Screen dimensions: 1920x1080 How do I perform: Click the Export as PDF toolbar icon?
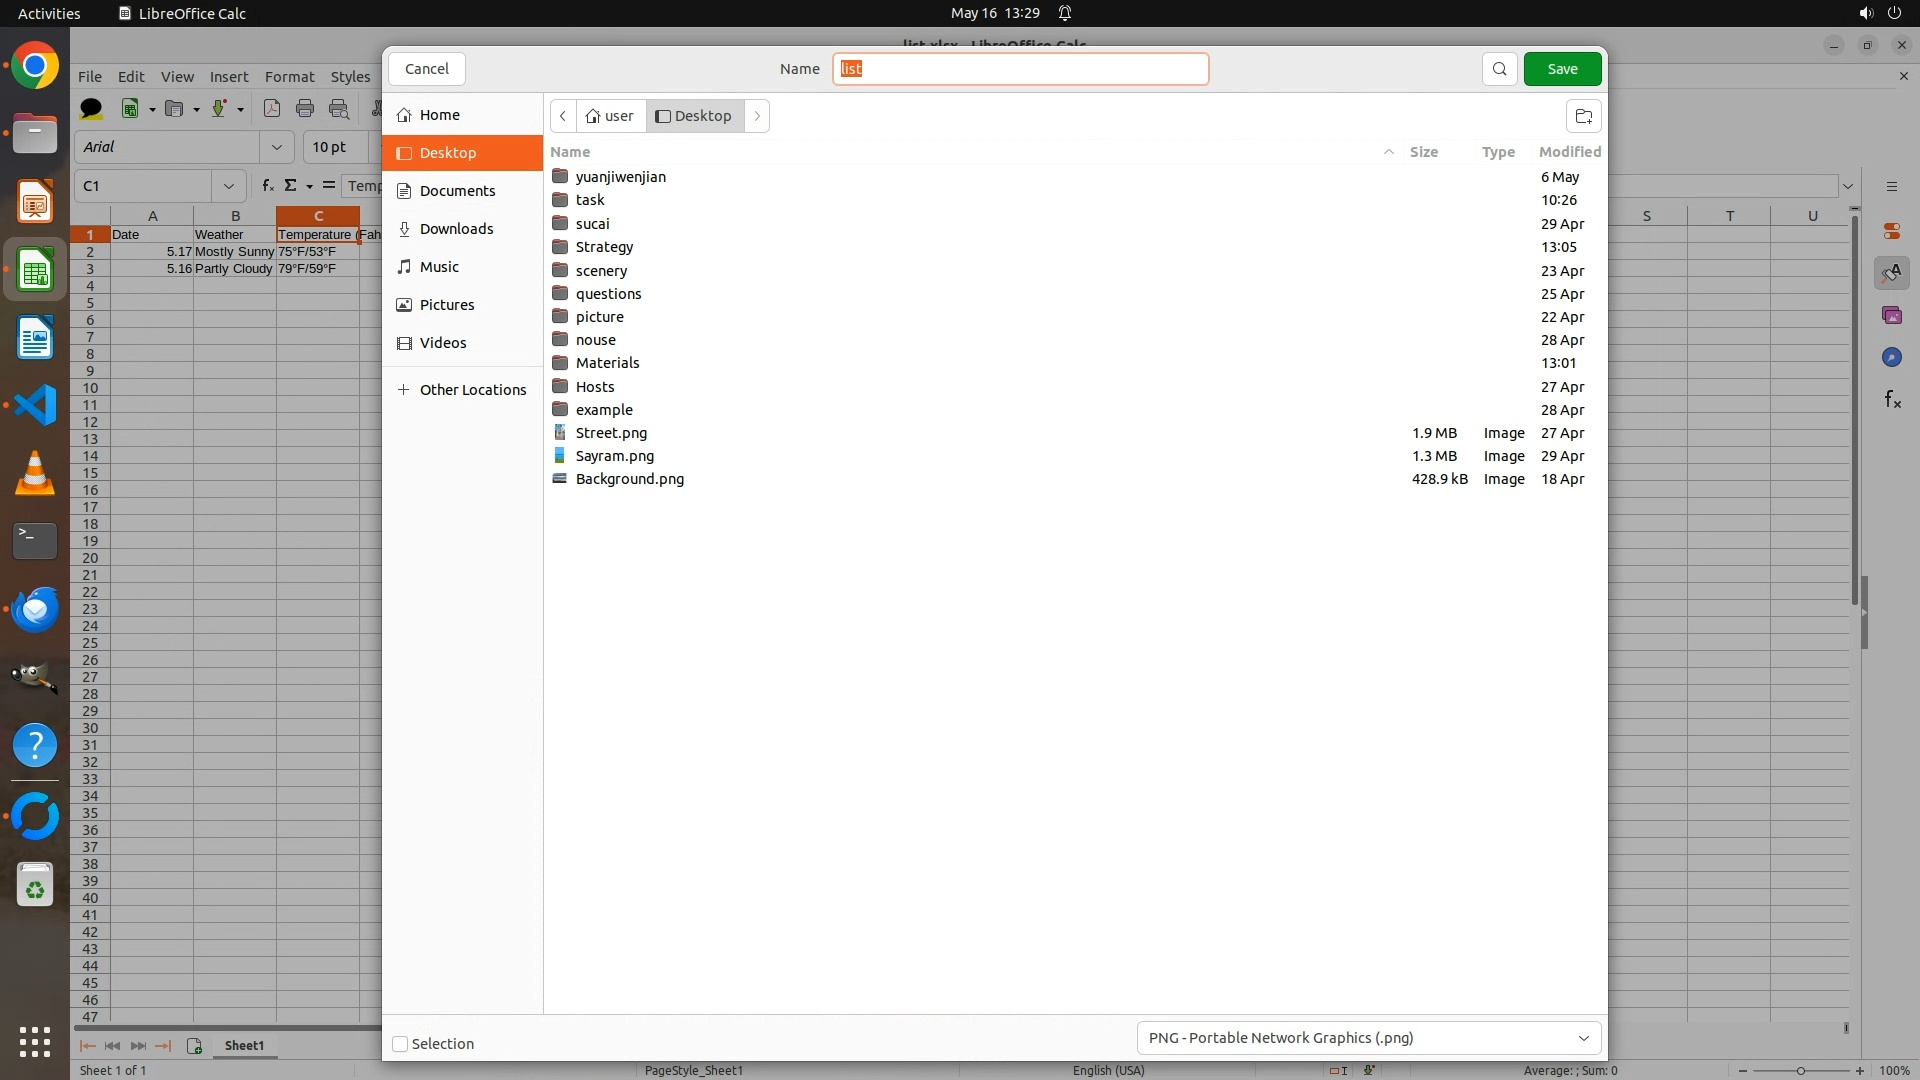(x=271, y=109)
